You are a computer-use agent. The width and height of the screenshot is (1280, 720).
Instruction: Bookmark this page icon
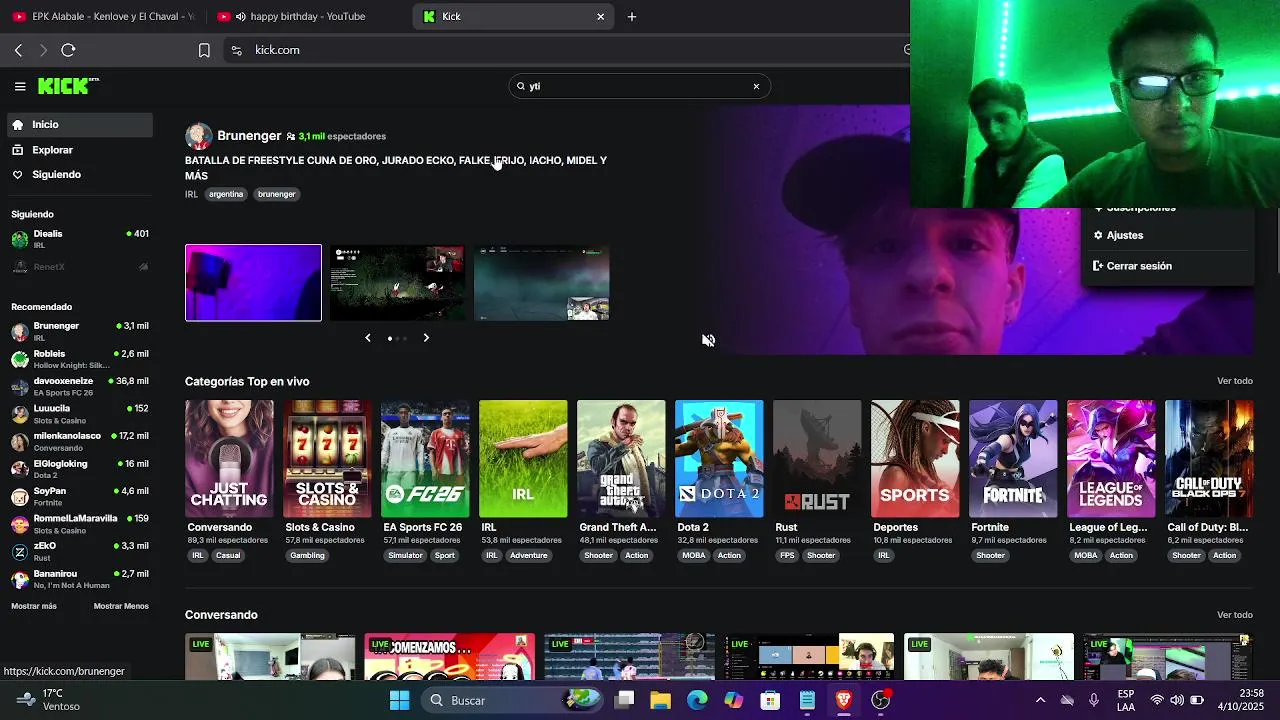tap(204, 50)
